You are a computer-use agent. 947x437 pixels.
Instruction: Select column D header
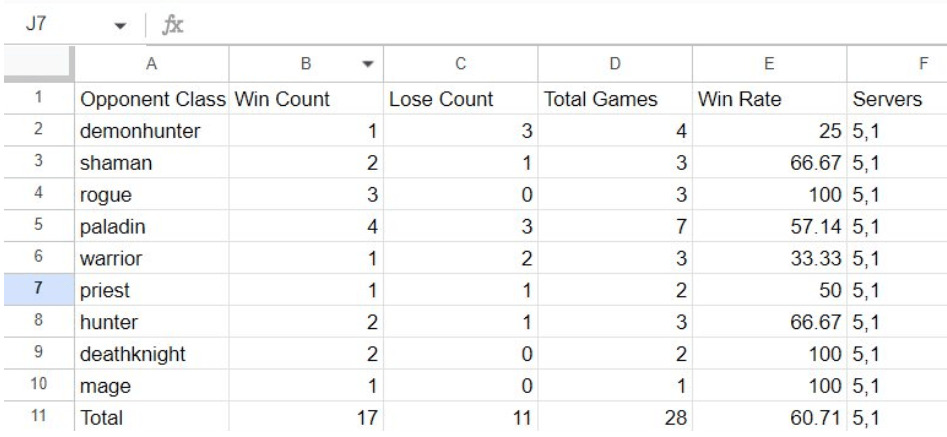pyautogui.click(x=615, y=64)
